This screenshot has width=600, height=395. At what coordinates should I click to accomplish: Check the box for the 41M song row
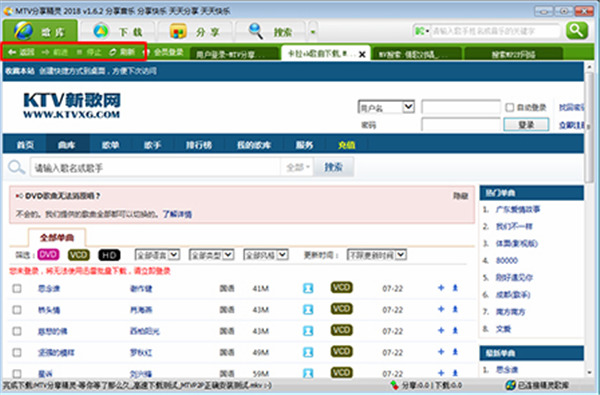point(17,288)
